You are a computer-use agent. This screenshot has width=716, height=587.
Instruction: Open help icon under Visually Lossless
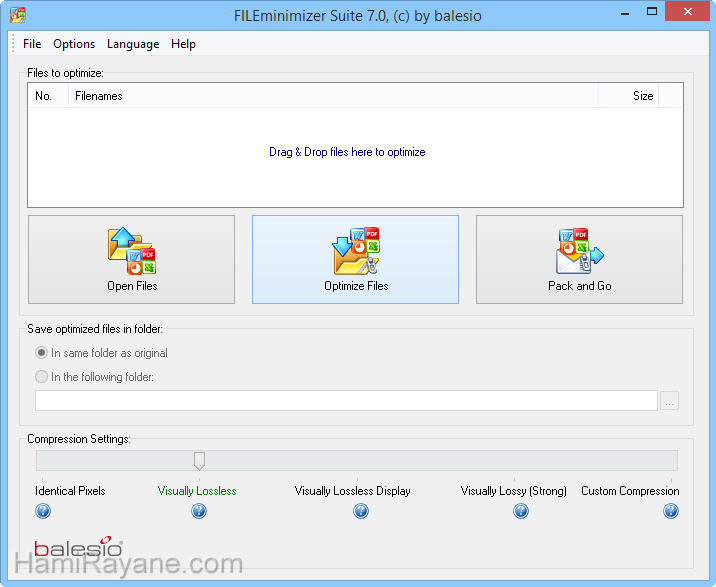point(199,511)
